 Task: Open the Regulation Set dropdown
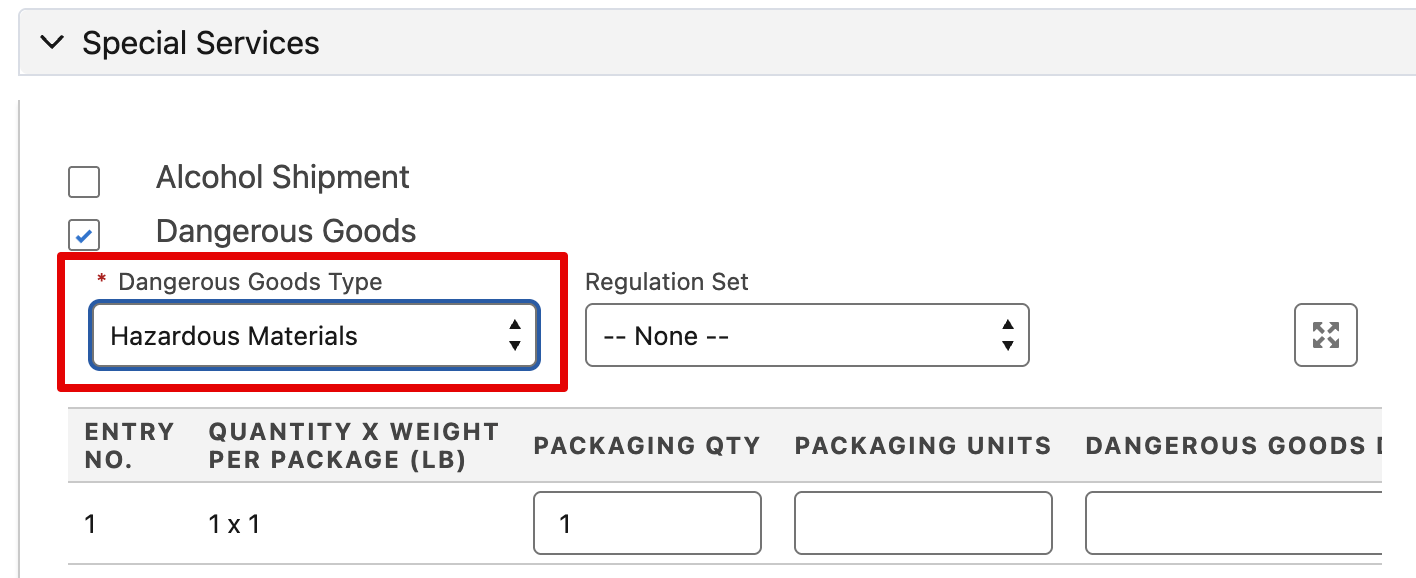click(x=807, y=336)
